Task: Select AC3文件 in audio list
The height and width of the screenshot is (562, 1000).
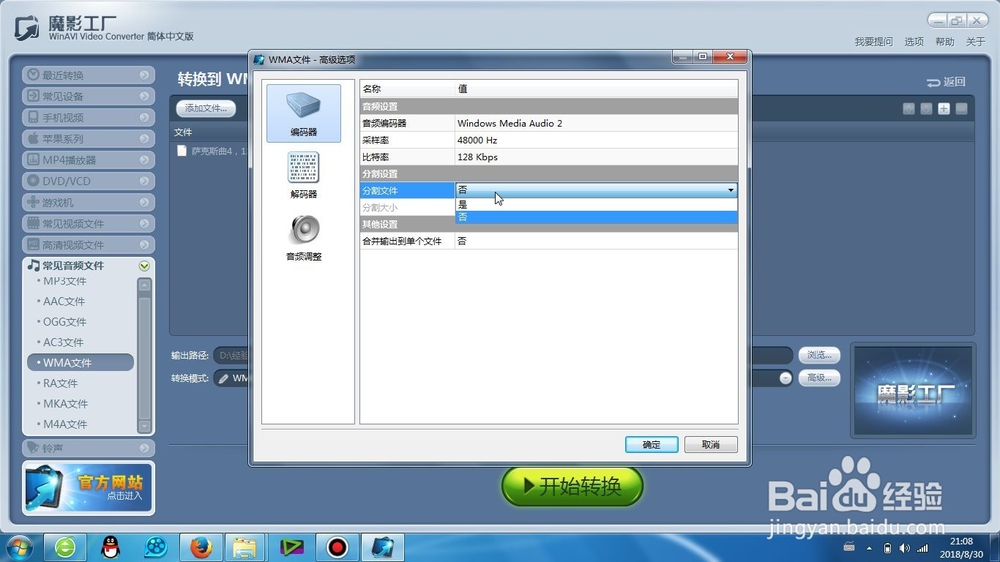Action: click(63, 342)
